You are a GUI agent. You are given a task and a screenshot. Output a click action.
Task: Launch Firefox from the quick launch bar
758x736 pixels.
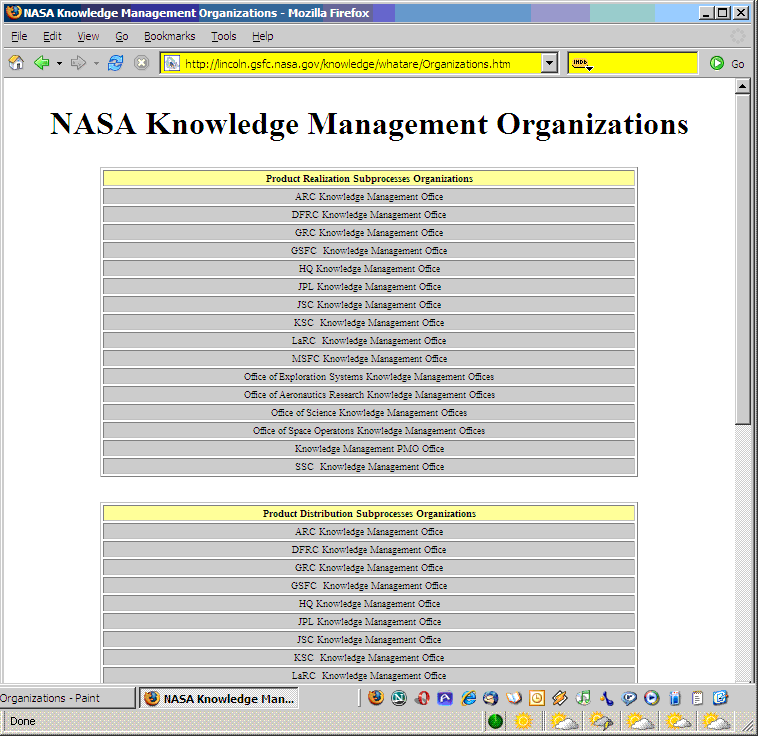click(x=376, y=698)
